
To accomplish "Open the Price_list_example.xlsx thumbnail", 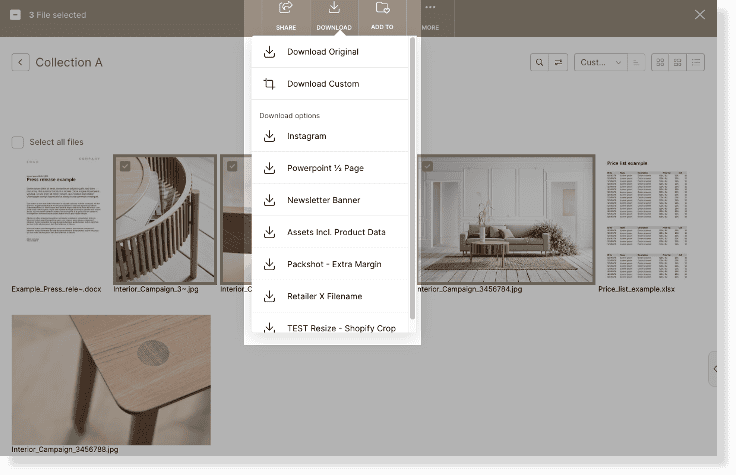I will (x=647, y=219).
